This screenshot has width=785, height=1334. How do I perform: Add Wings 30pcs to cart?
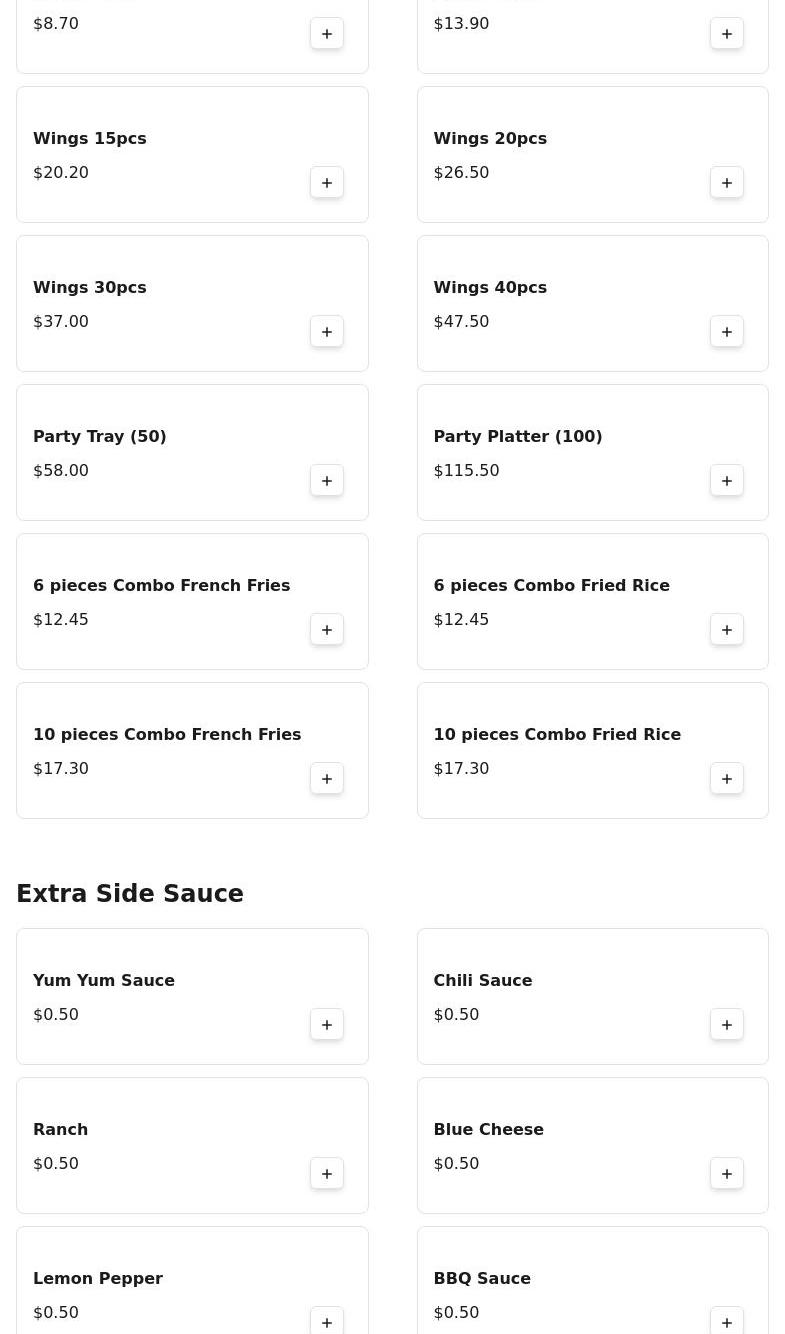pyautogui.click(x=327, y=332)
